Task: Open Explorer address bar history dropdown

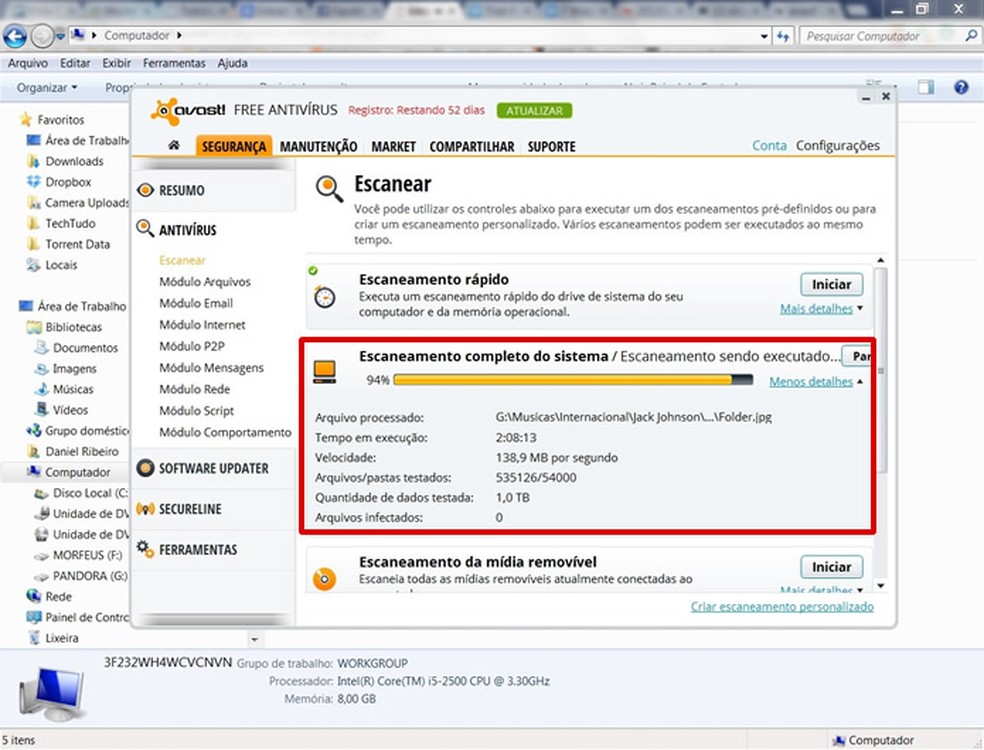Action: click(x=764, y=36)
